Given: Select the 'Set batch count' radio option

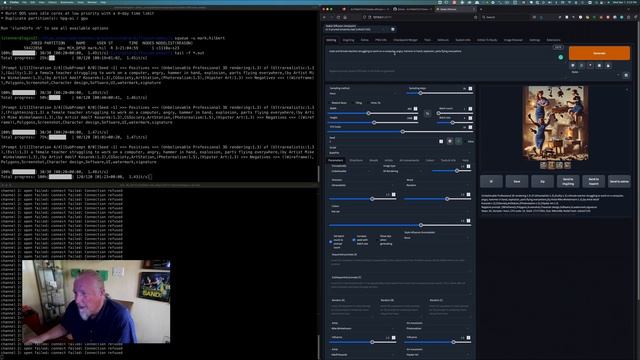Looking at the screenshot, I should tap(331, 242).
